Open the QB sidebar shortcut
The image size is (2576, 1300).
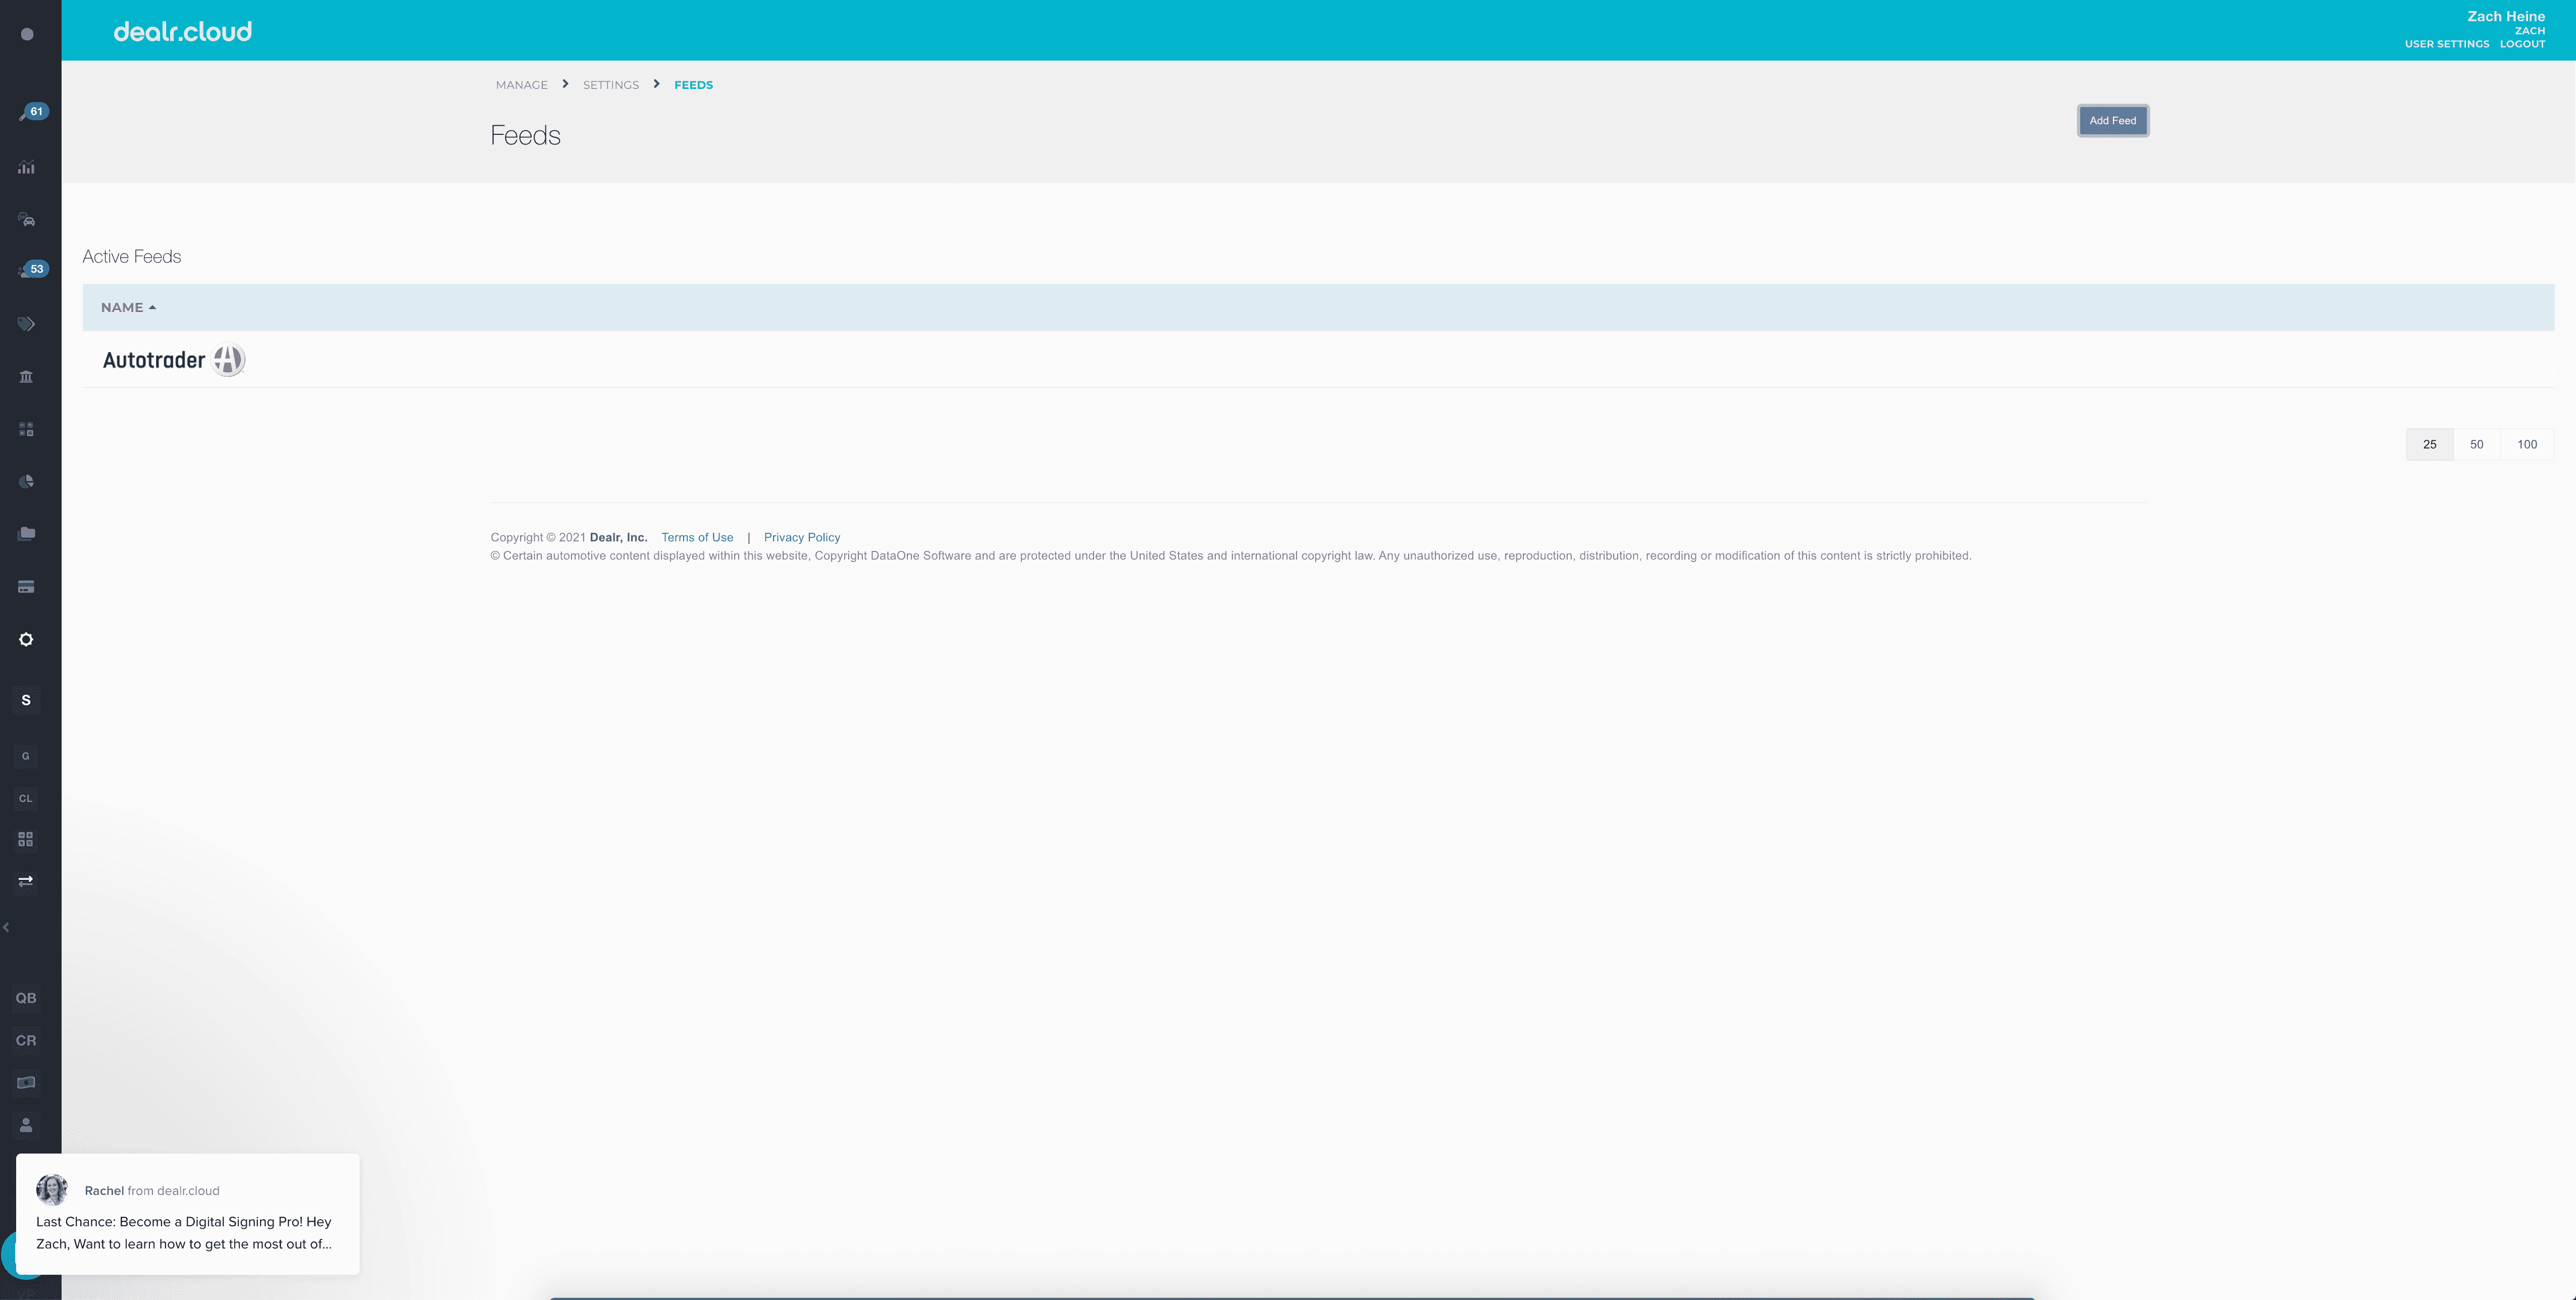(26, 998)
